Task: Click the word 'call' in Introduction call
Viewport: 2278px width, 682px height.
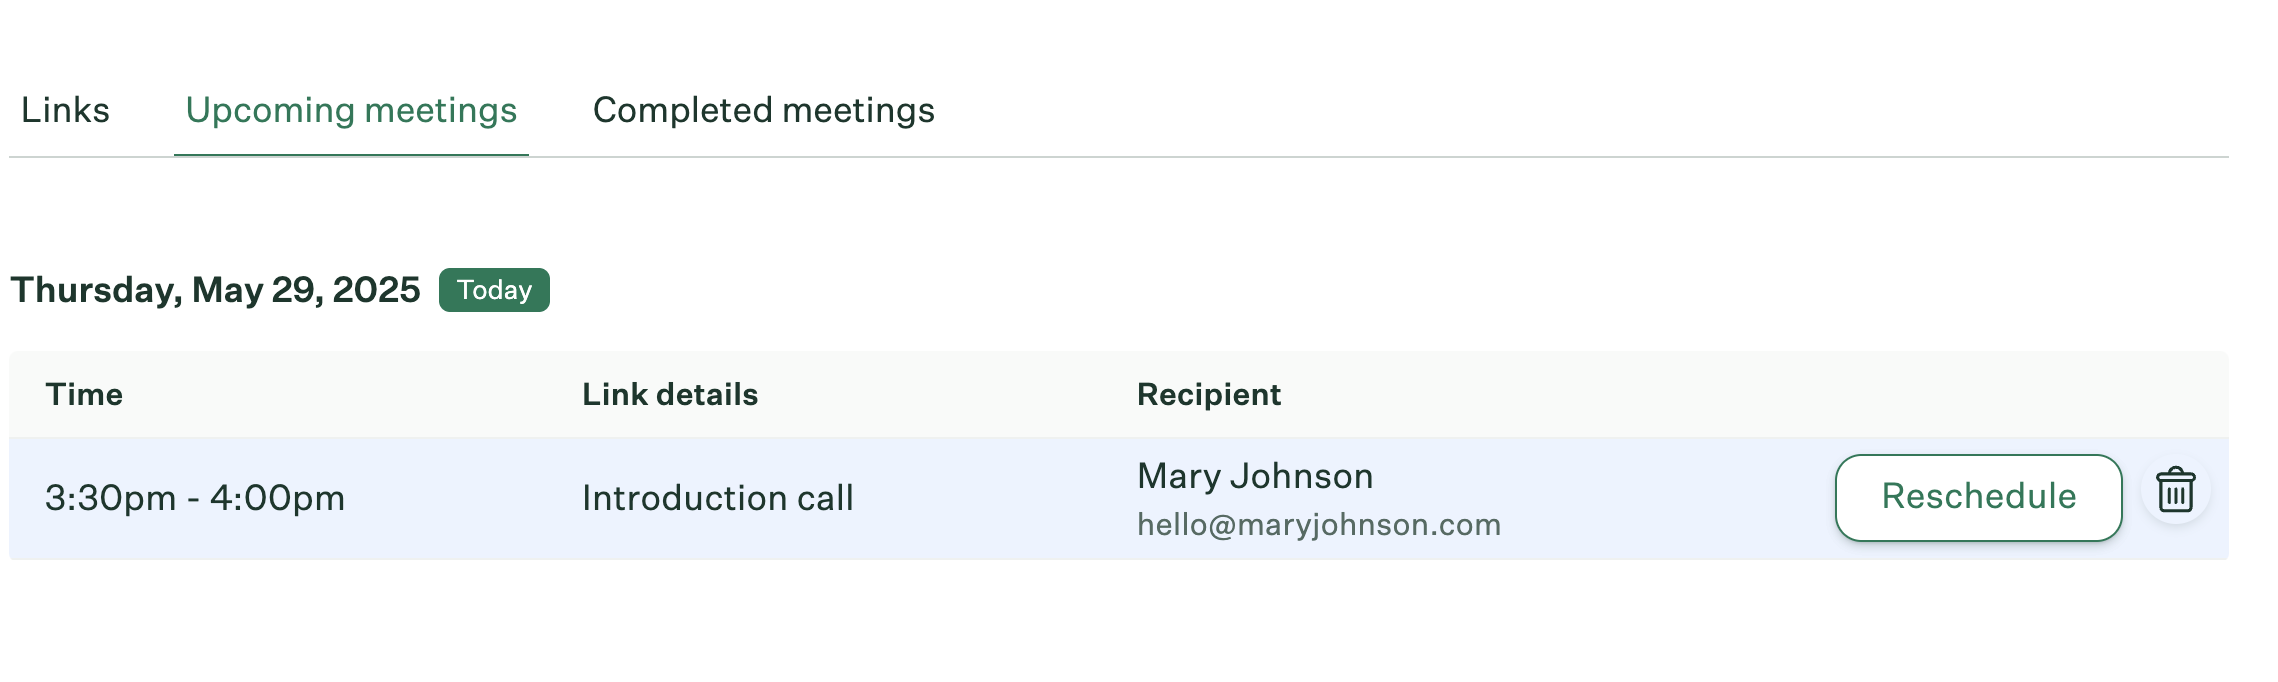Action: coord(825,498)
